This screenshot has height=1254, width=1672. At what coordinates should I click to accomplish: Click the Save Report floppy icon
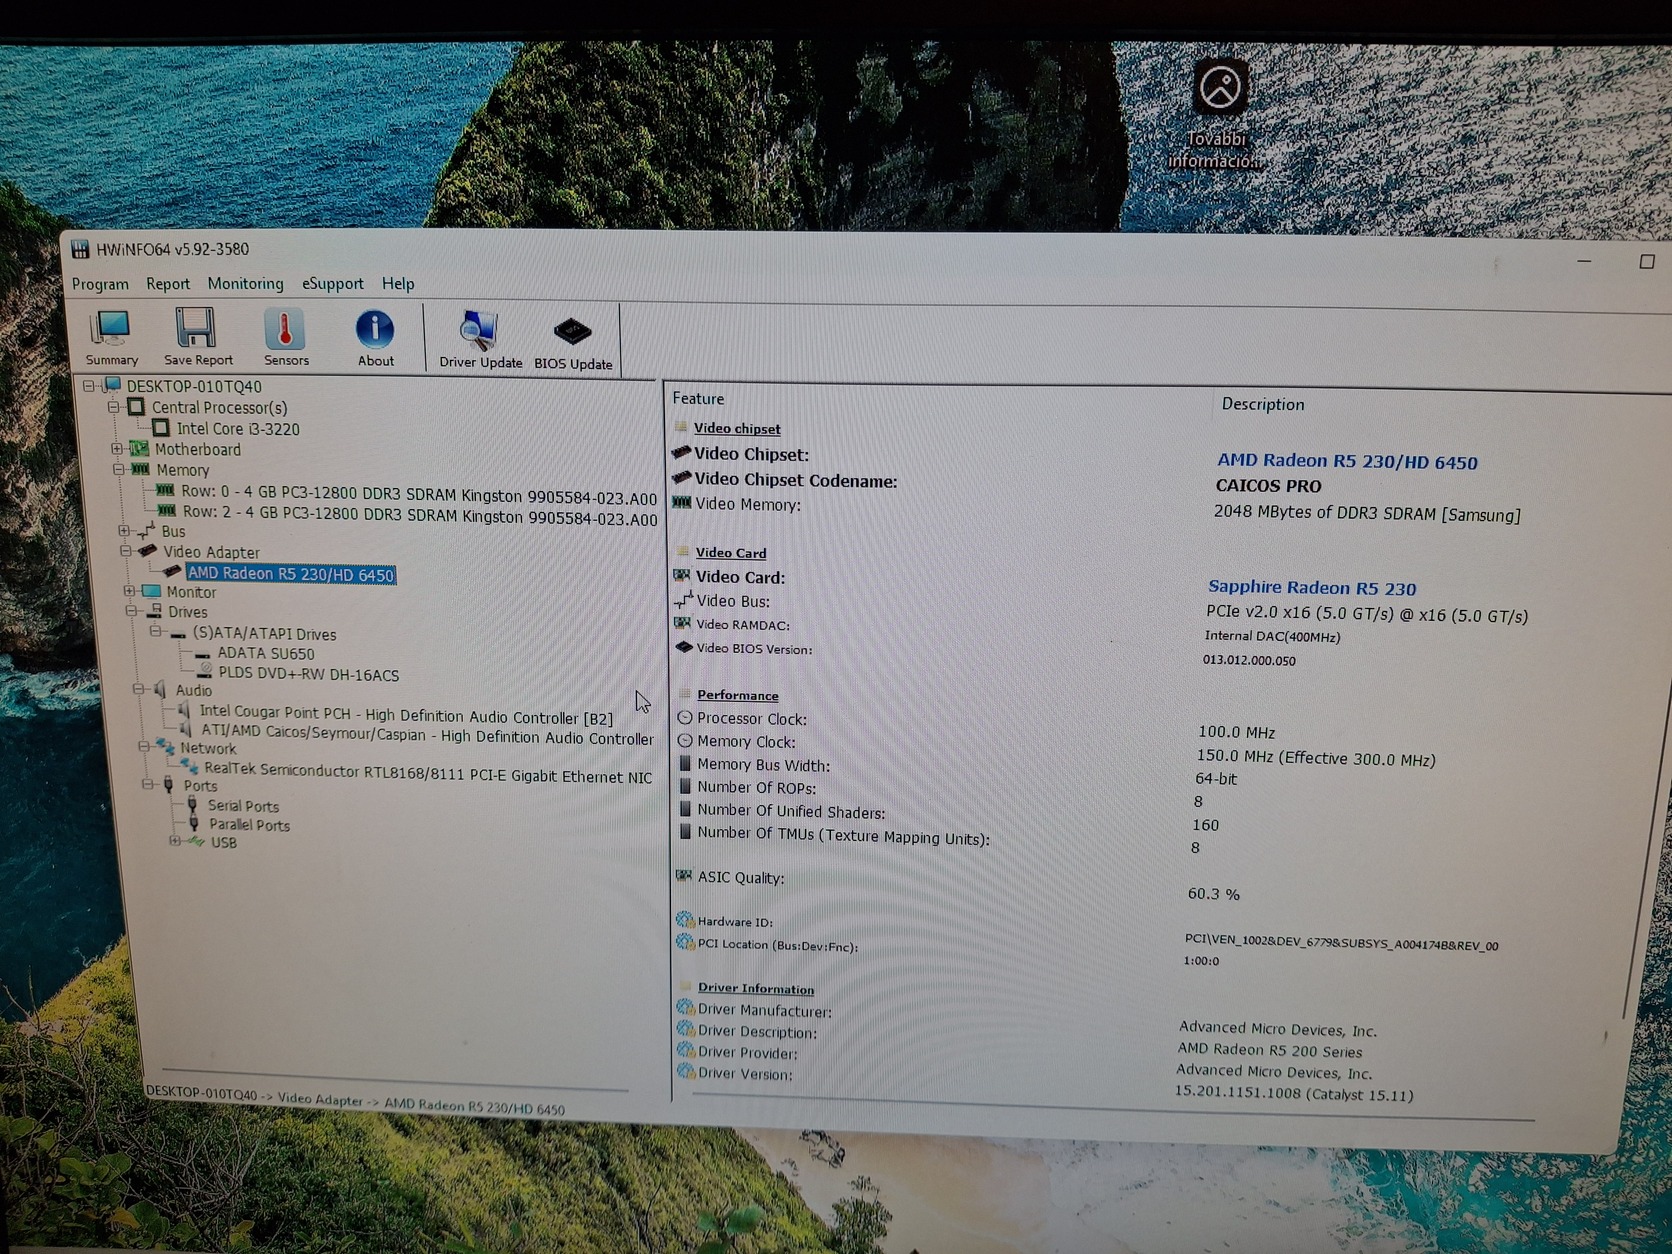(196, 328)
